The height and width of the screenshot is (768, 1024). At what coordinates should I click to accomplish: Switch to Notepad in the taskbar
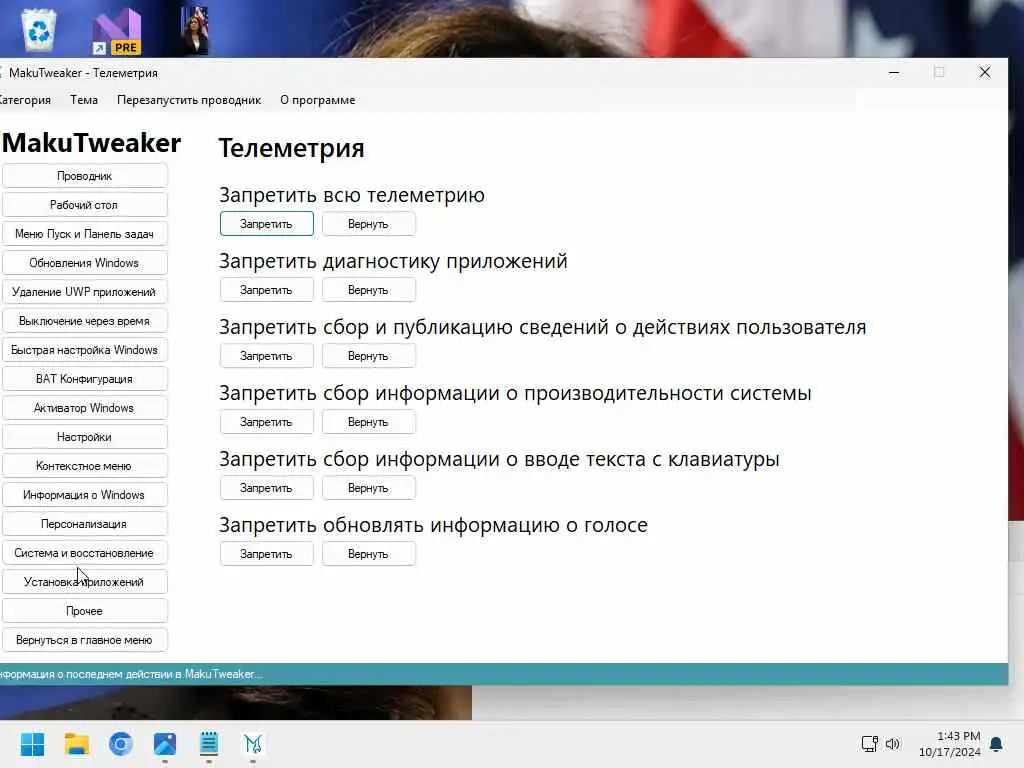click(209, 744)
